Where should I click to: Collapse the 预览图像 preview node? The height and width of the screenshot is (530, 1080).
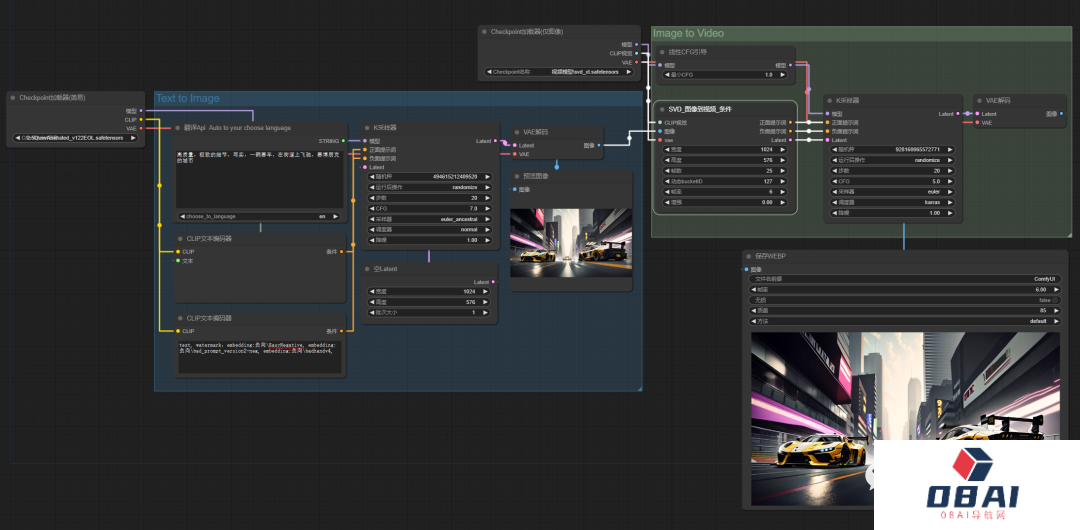tap(517, 176)
